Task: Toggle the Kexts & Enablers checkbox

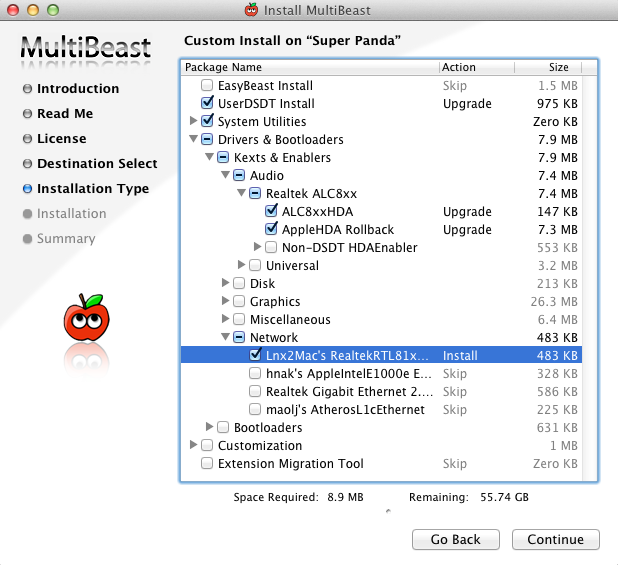Action: tap(223, 157)
